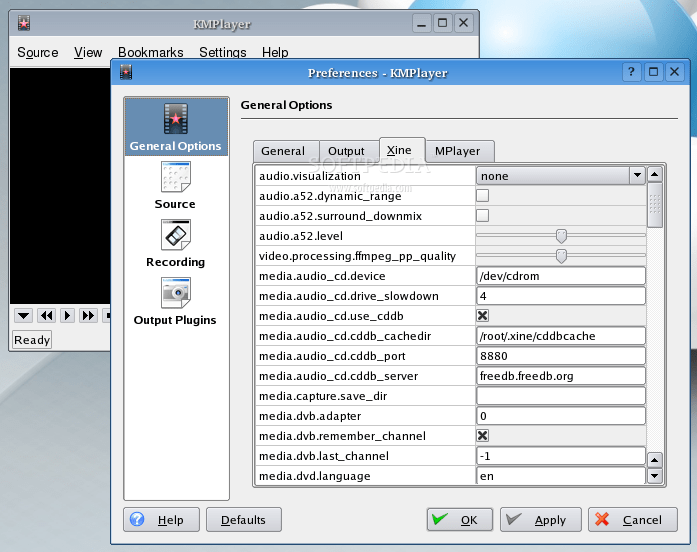Click General Options heading text

point(286,105)
